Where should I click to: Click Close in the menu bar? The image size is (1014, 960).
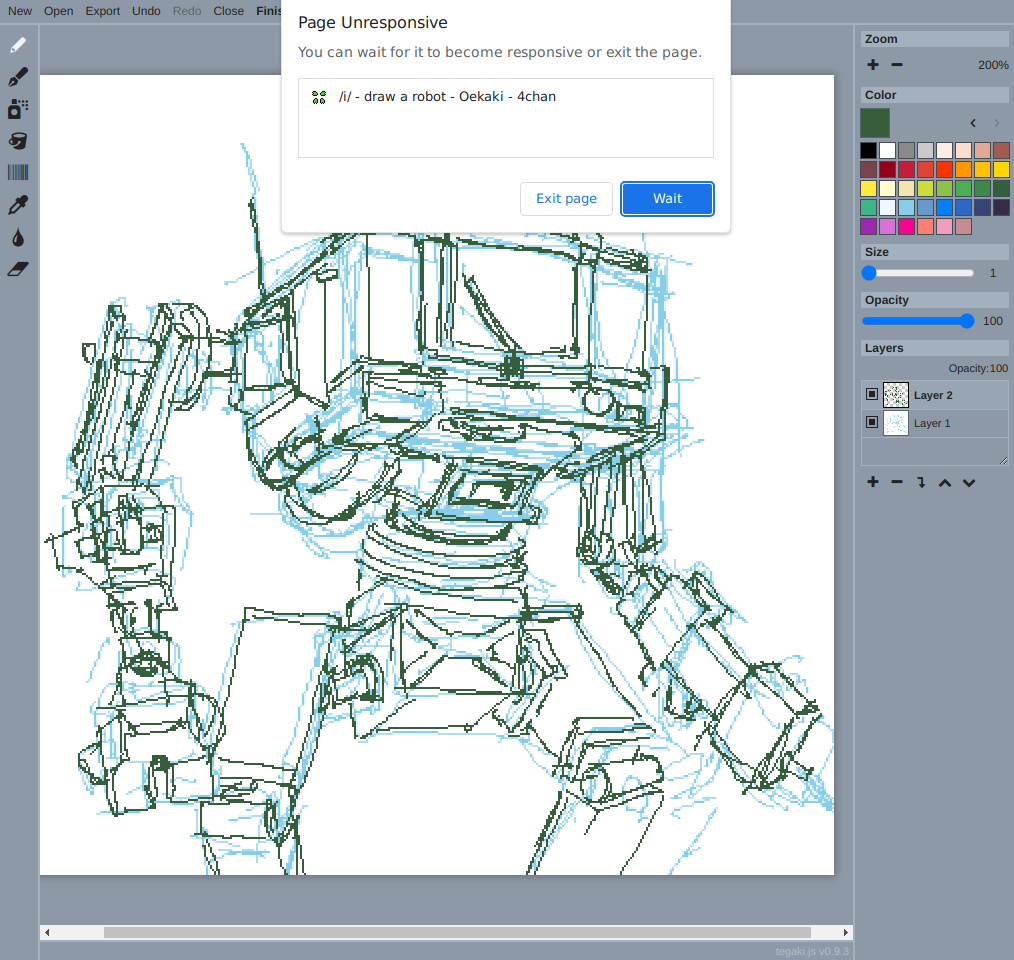tap(229, 11)
